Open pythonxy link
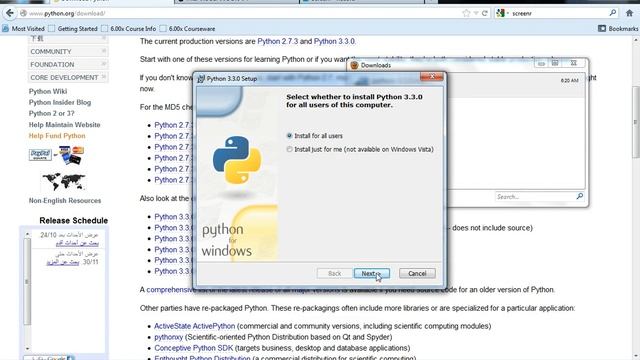Image resolution: width=640 pixels, height=360 pixels. (x=169, y=337)
